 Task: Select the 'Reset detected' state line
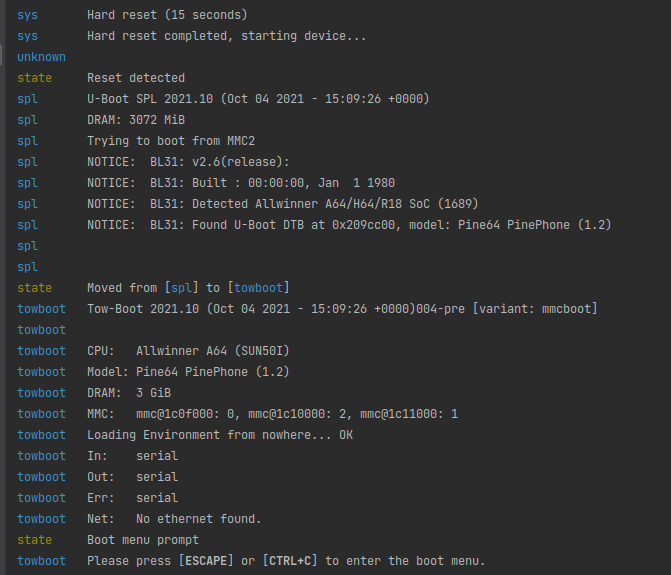click(136, 78)
